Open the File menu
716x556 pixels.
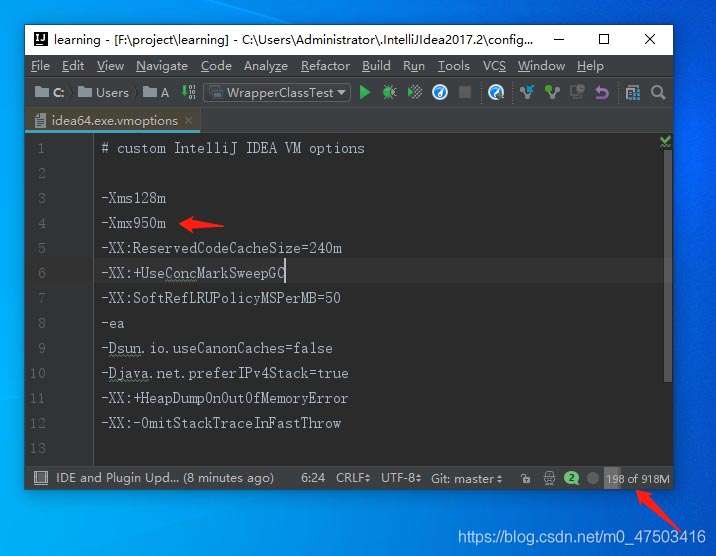[40, 66]
